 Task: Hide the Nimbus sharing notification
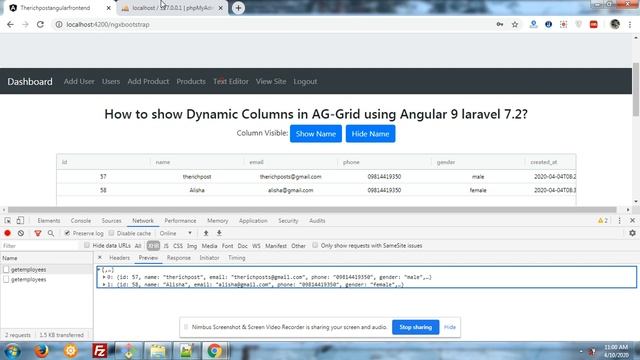[450, 327]
